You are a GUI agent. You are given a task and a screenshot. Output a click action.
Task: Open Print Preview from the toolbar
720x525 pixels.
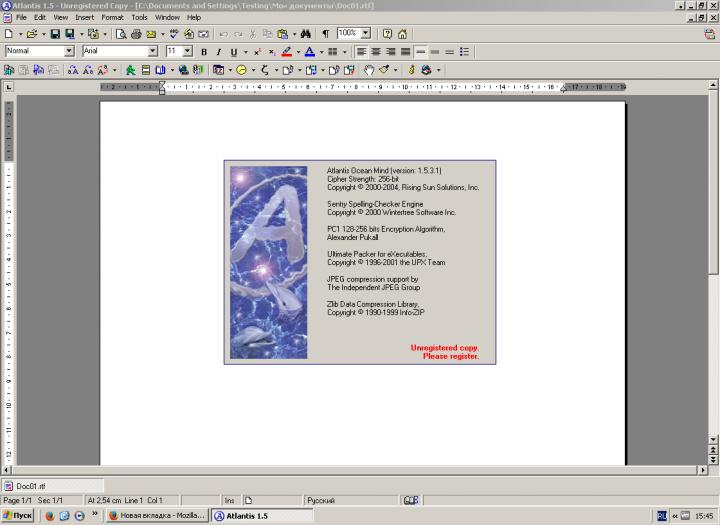pyautogui.click(x=121, y=34)
